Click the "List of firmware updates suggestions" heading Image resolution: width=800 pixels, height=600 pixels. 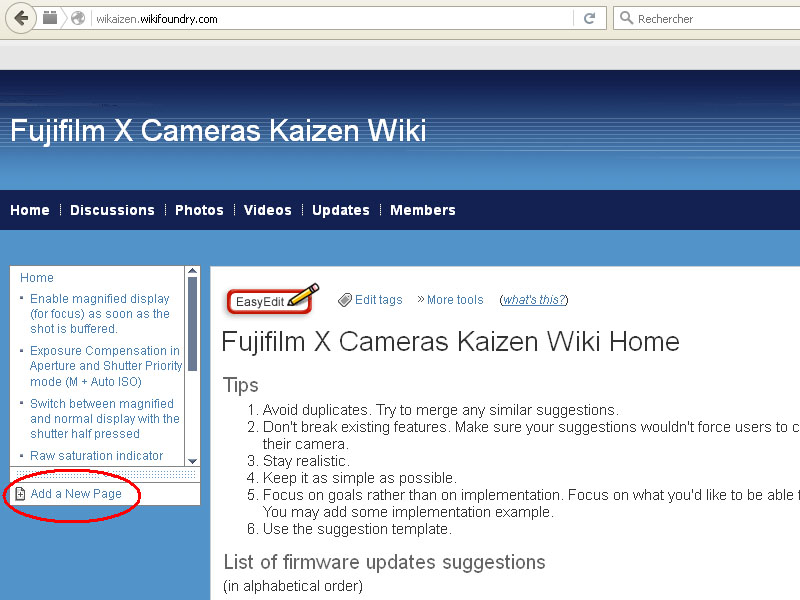click(x=385, y=562)
